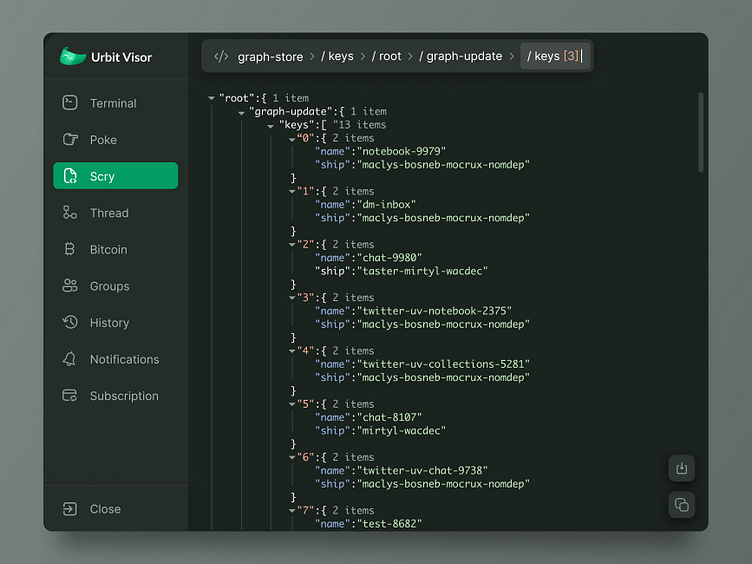Click the / keys [3] path input
752x564 pixels.
tap(556, 56)
